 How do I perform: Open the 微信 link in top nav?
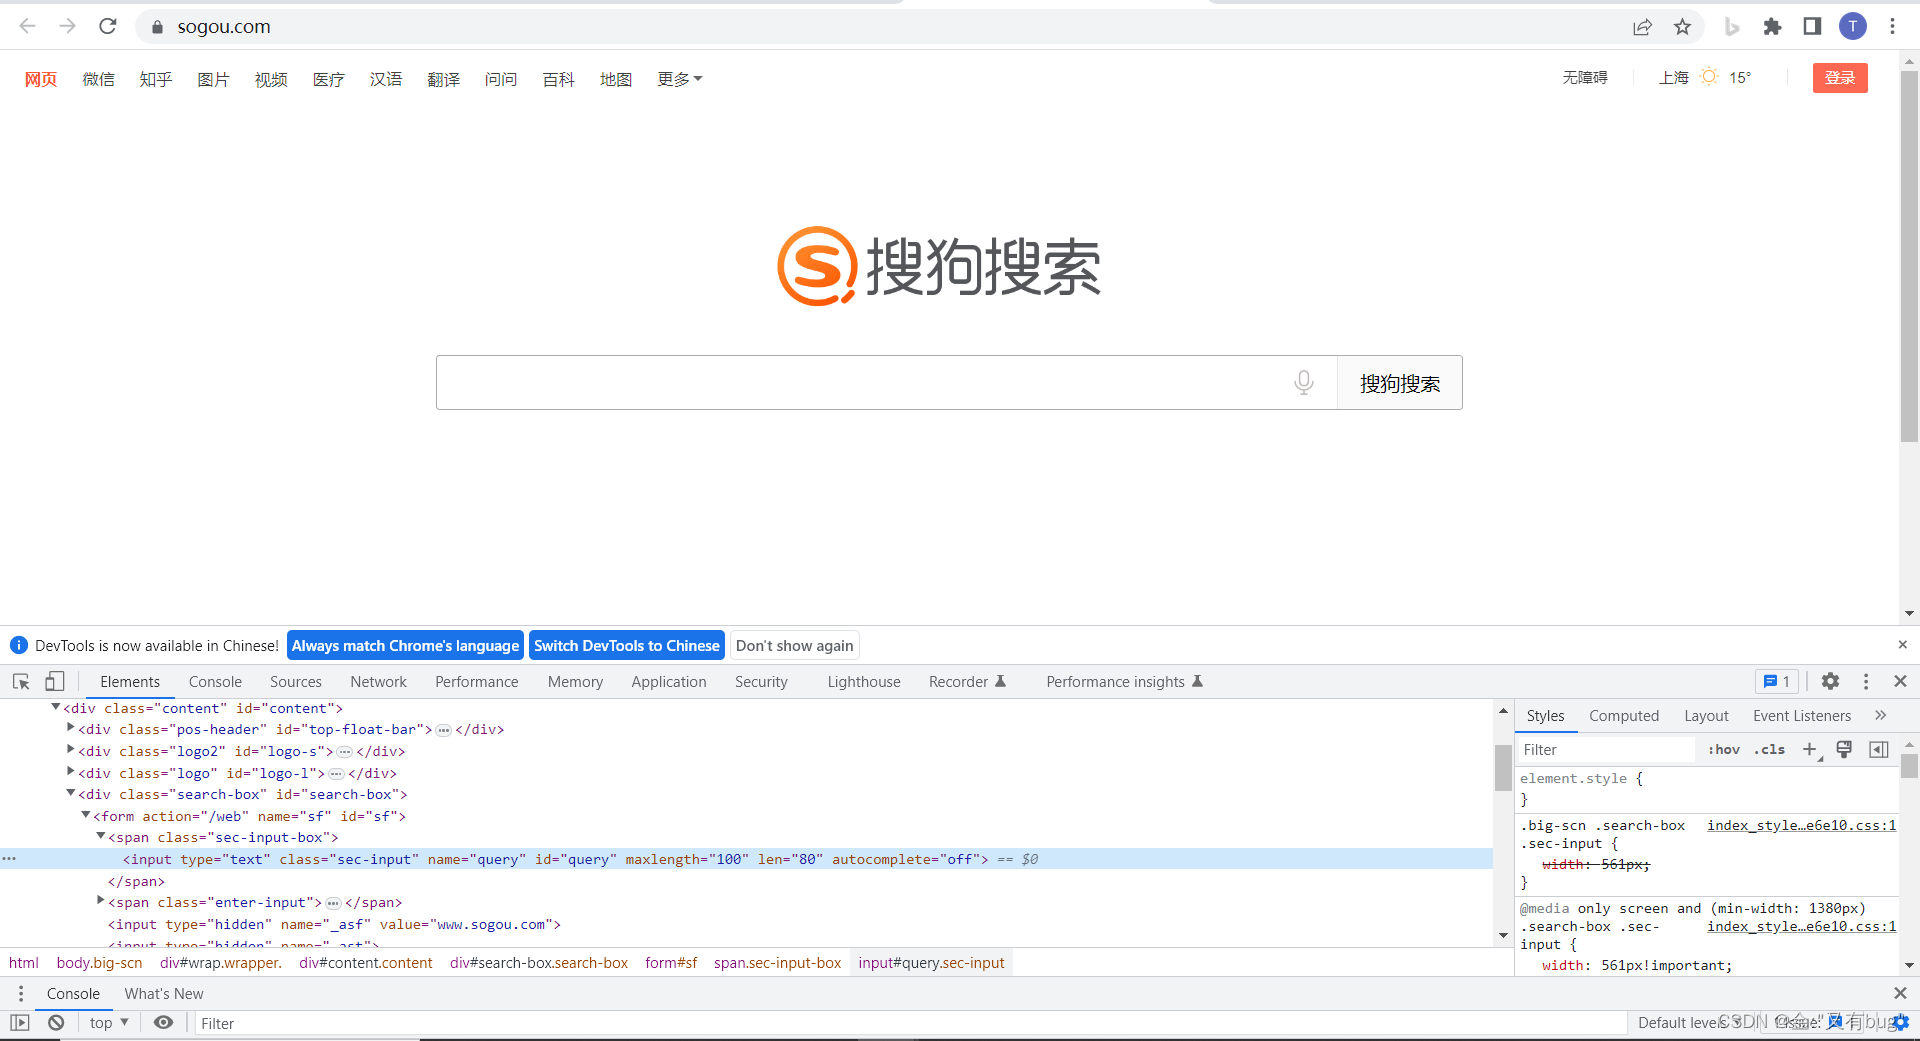(98, 79)
